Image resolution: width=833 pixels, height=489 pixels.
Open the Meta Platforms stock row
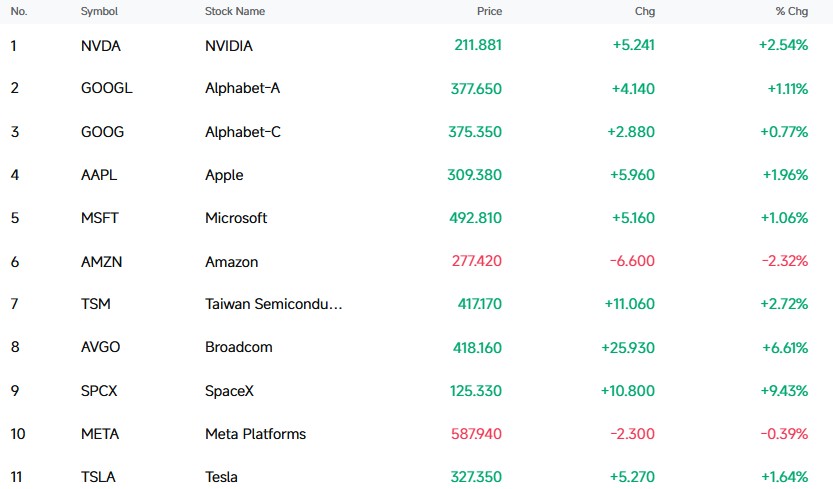[416, 434]
